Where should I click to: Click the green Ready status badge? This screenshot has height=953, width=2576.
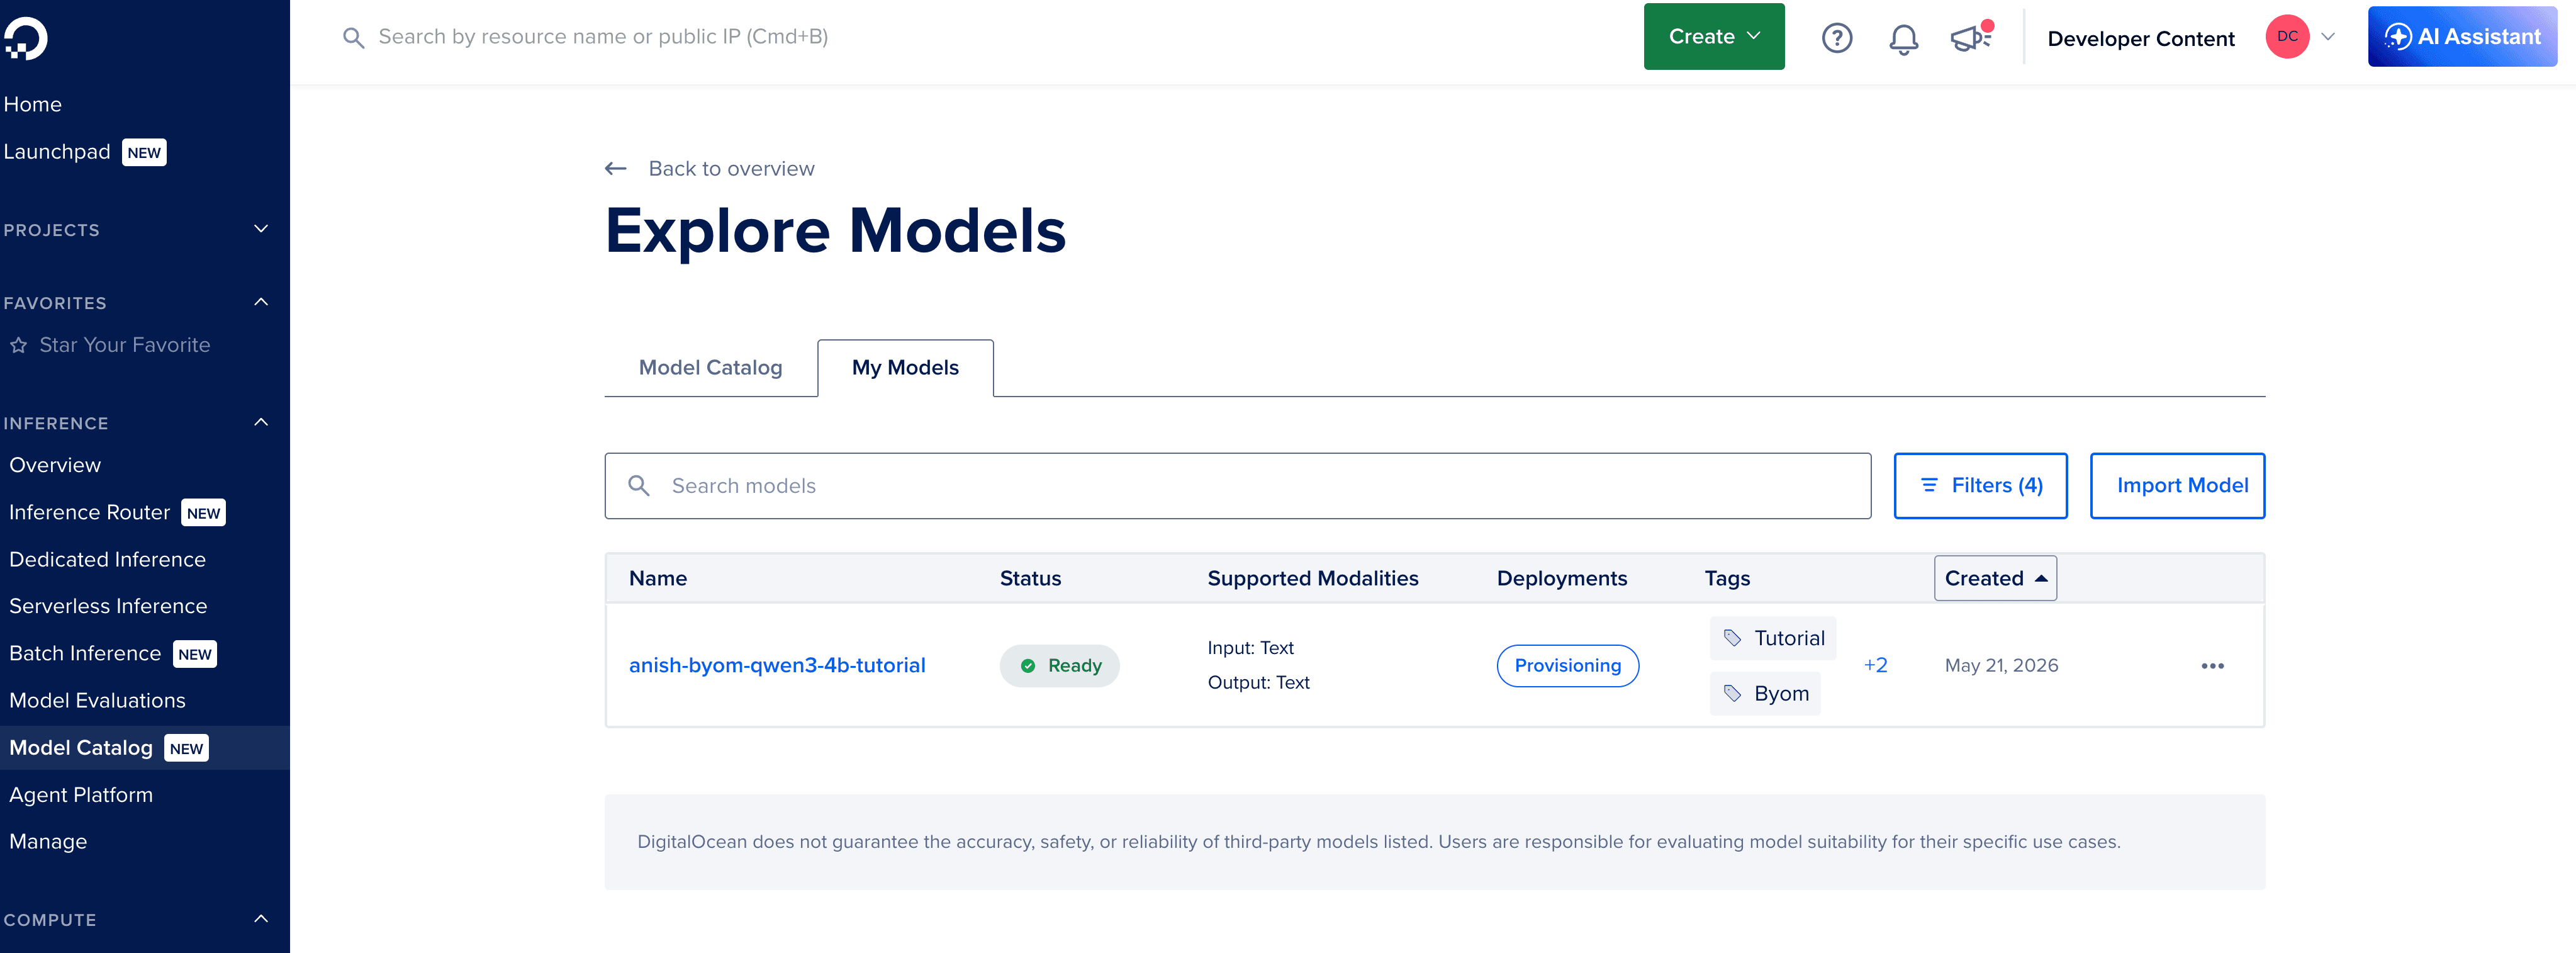[1059, 666]
